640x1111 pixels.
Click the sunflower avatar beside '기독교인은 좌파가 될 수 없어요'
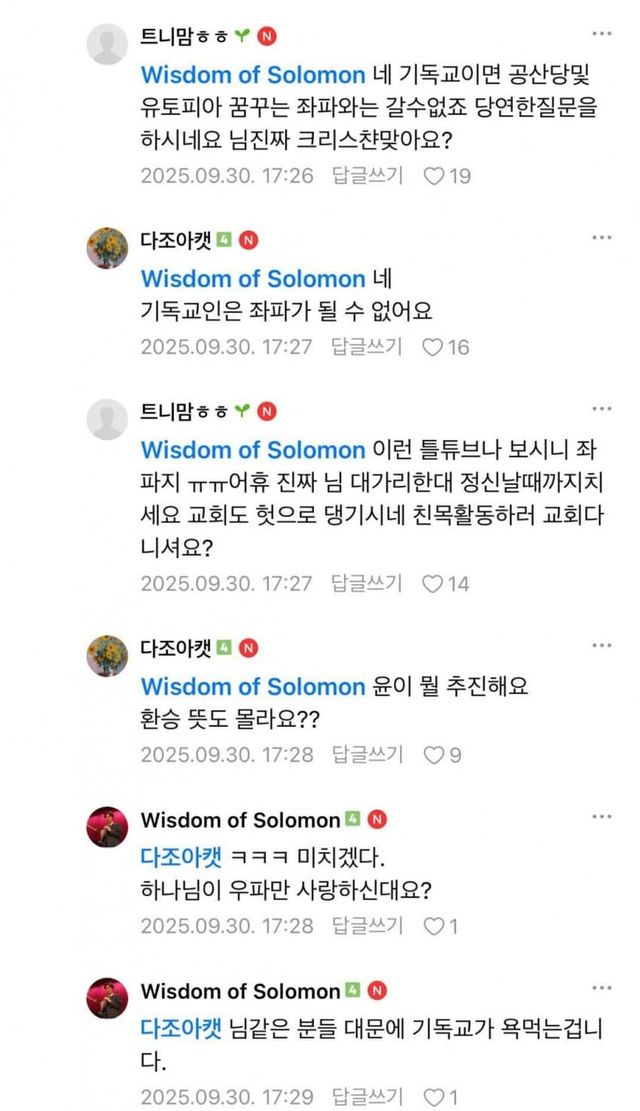[107, 247]
